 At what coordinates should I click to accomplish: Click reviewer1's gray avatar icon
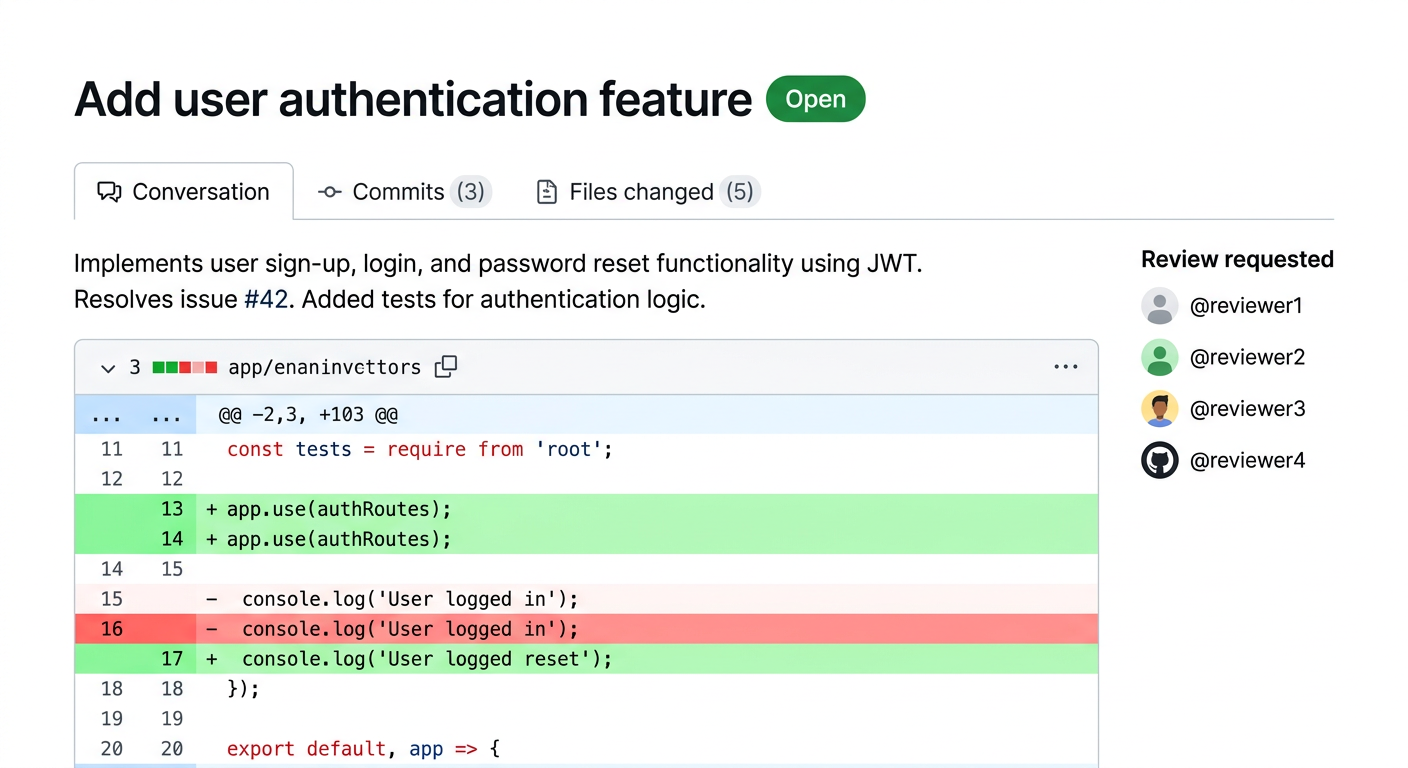point(1159,306)
